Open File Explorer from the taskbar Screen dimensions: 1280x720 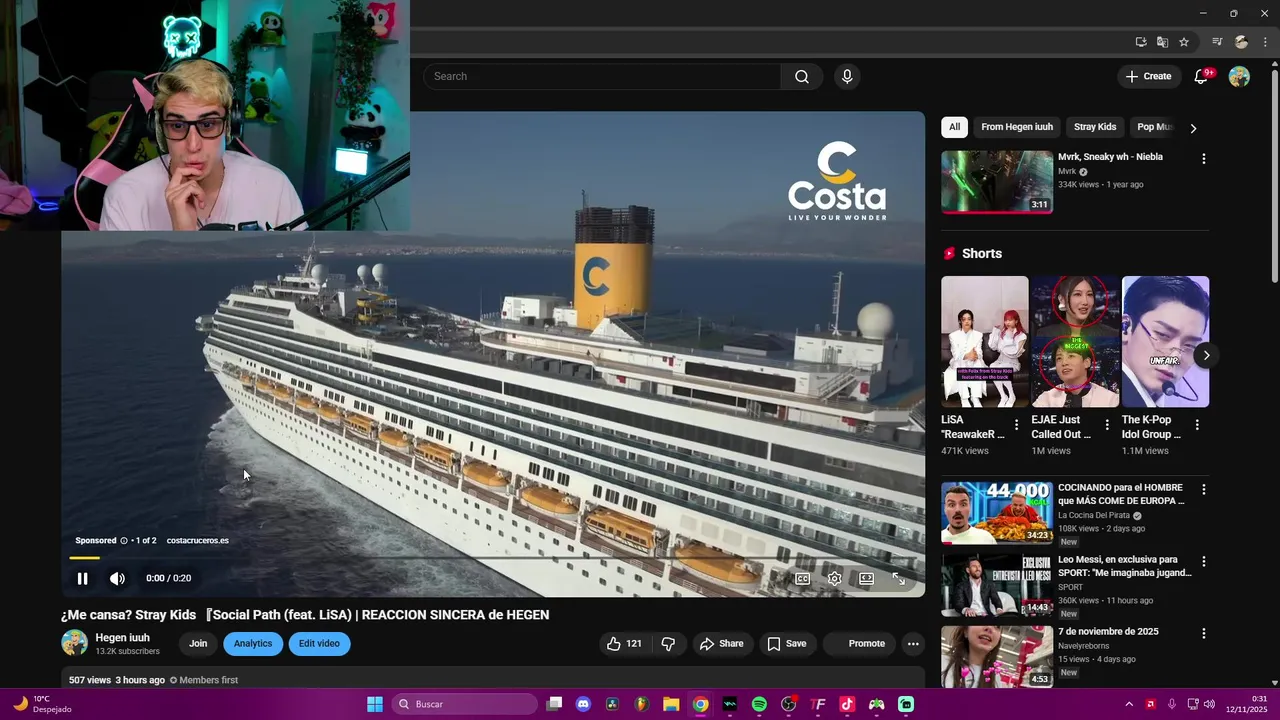[671, 704]
